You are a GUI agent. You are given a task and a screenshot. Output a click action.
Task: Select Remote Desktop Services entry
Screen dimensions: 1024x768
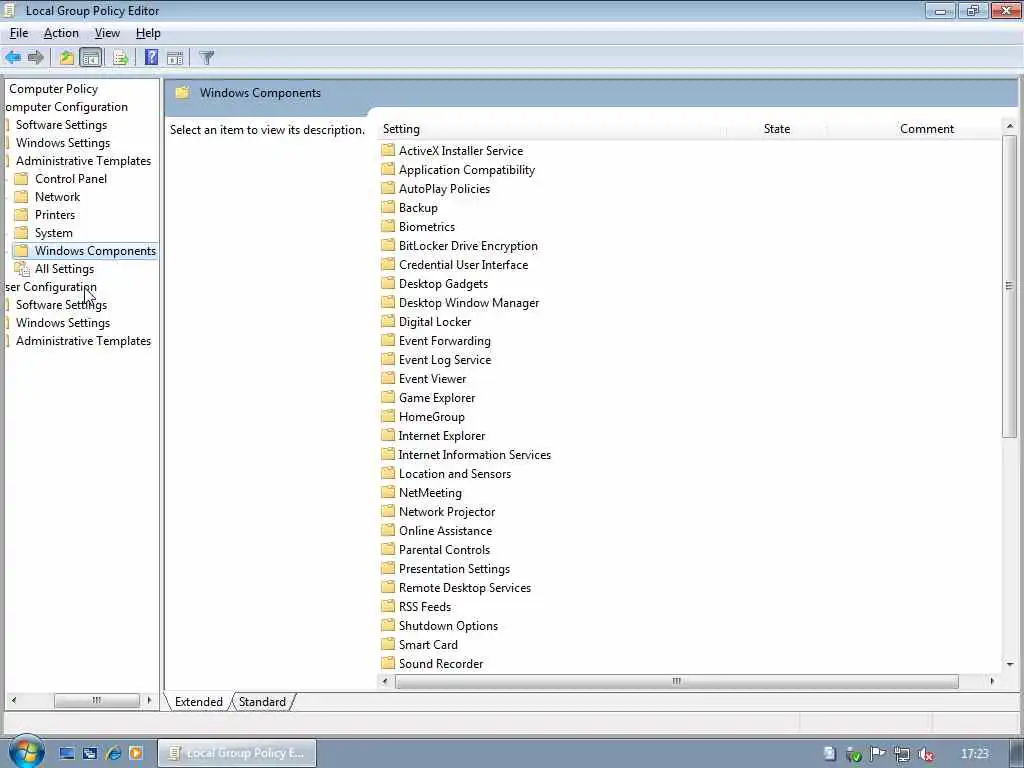coord(464,588)
